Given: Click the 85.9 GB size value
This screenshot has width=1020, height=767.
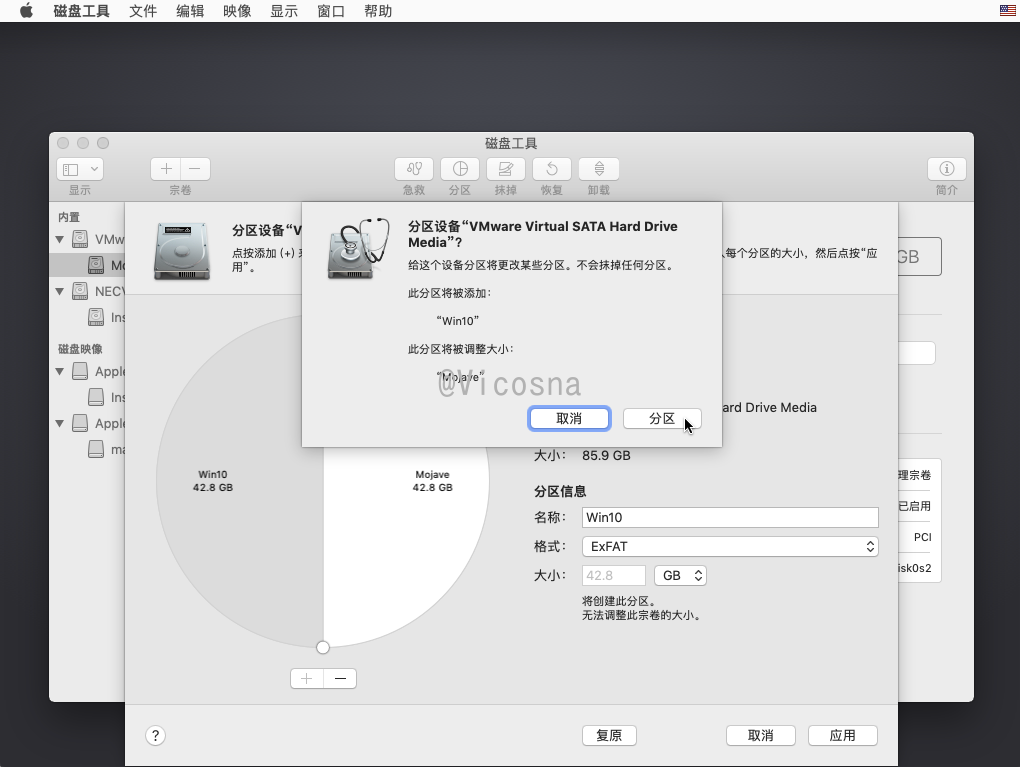Looking at the screenshot, I should pos(606,455).
